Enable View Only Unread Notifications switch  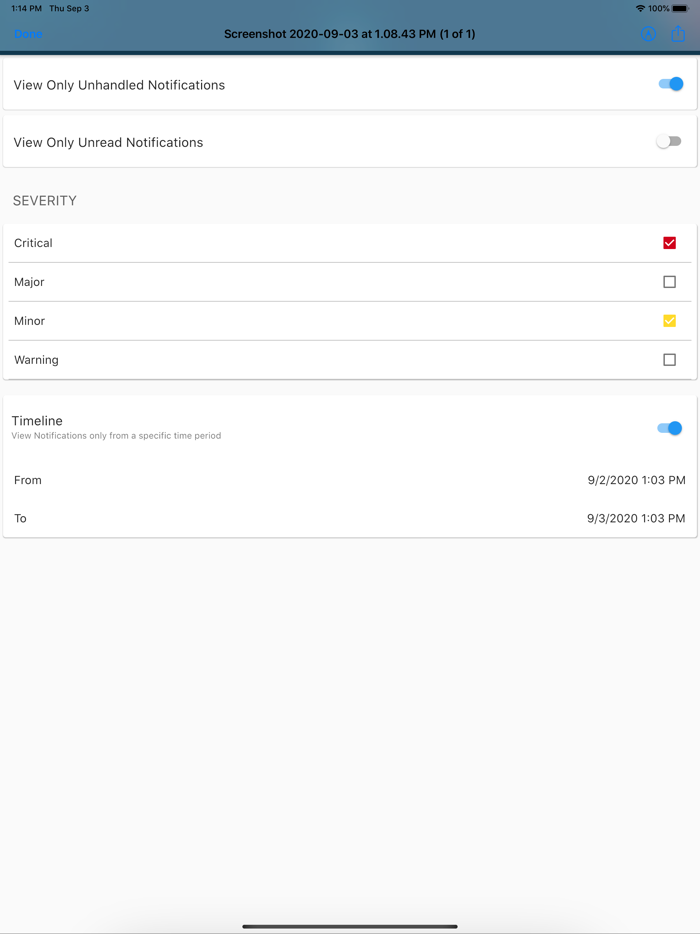pyautogui.click(x=669, y=142)
